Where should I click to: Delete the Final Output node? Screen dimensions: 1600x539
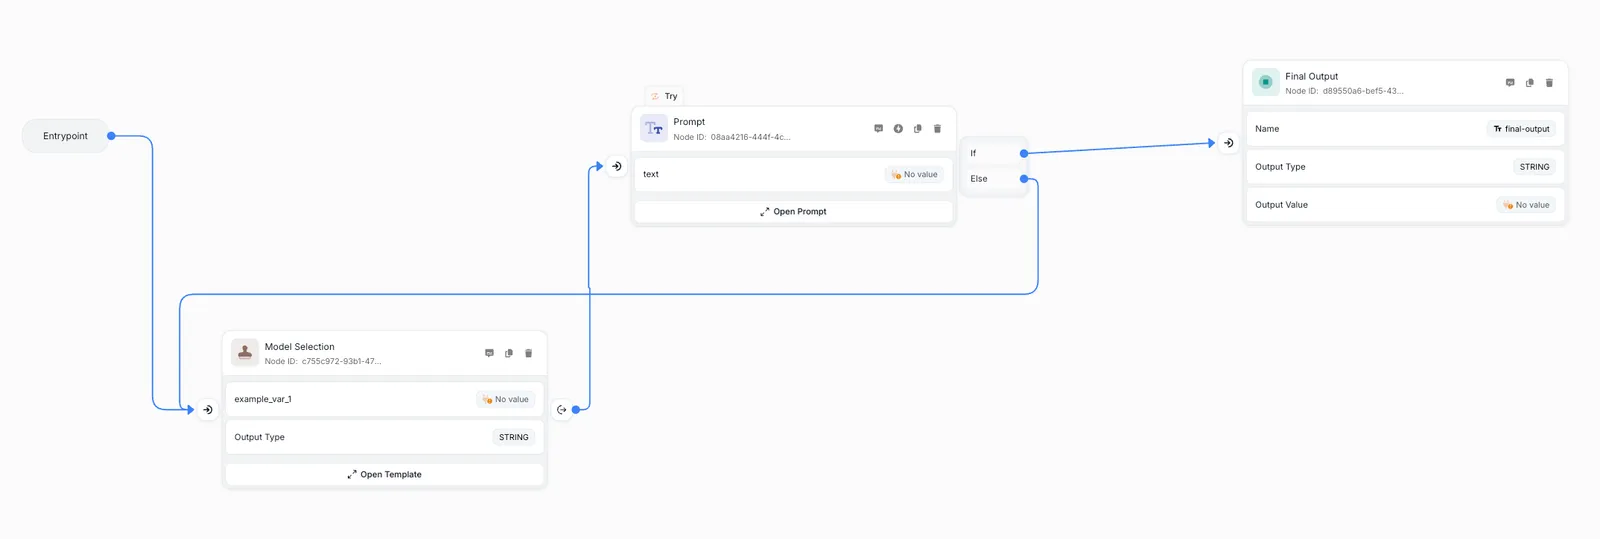coord(1549,82)
